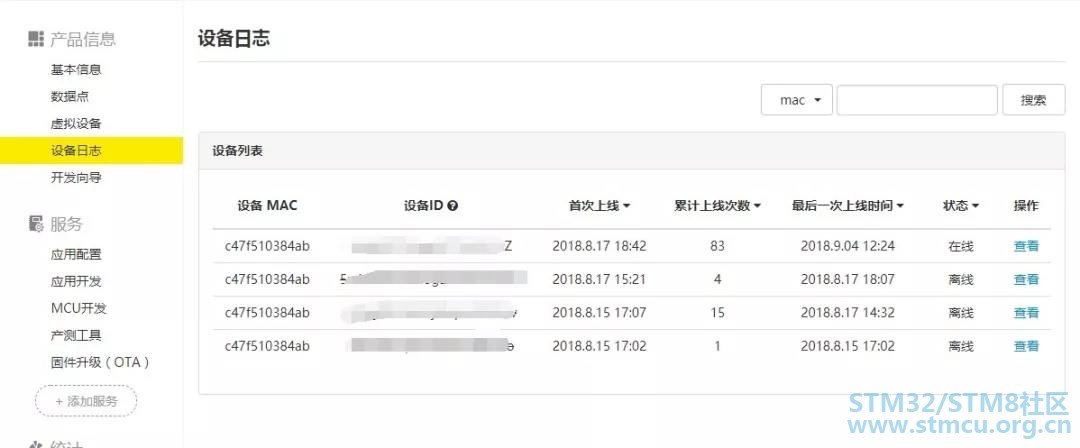
Task: Click the 服务 section icon
Action: coord(36,223)
